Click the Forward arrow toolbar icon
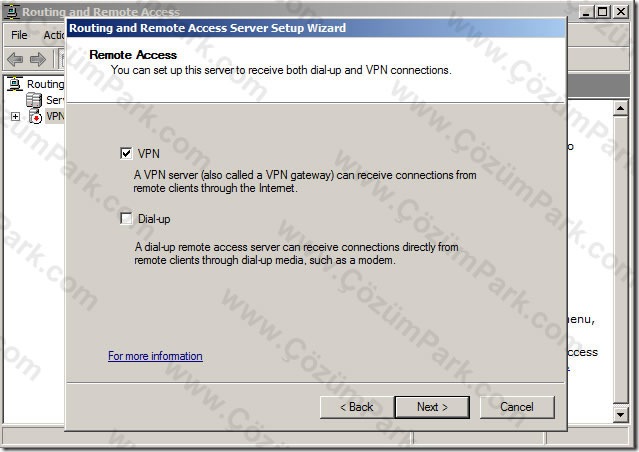Image resolution: width=639 pixels, height=452 pixels. 38,60
